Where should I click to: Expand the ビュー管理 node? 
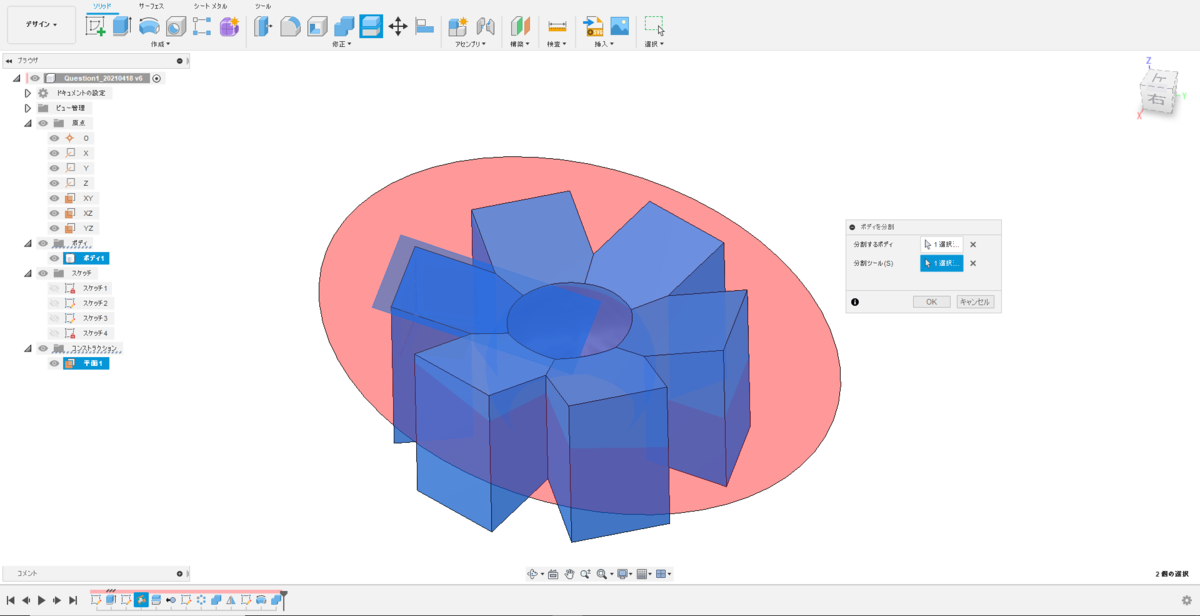coord(28,108)
